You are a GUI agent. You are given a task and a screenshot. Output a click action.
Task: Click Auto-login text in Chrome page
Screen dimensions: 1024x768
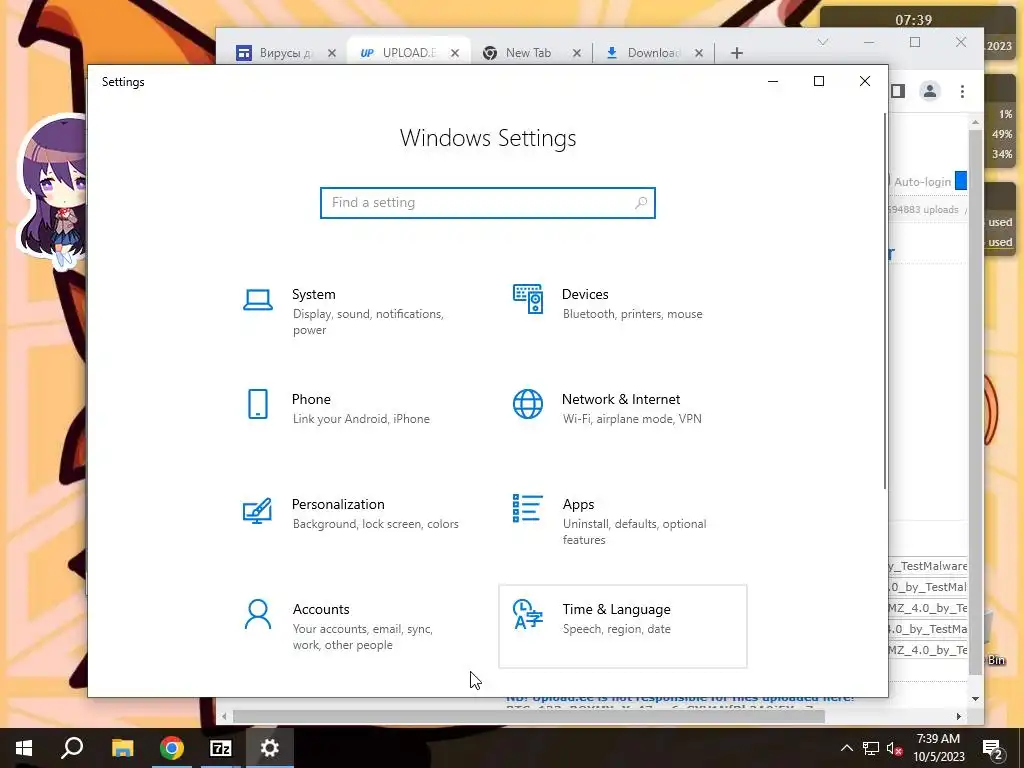pyautogui.click(x=922, y=182)
